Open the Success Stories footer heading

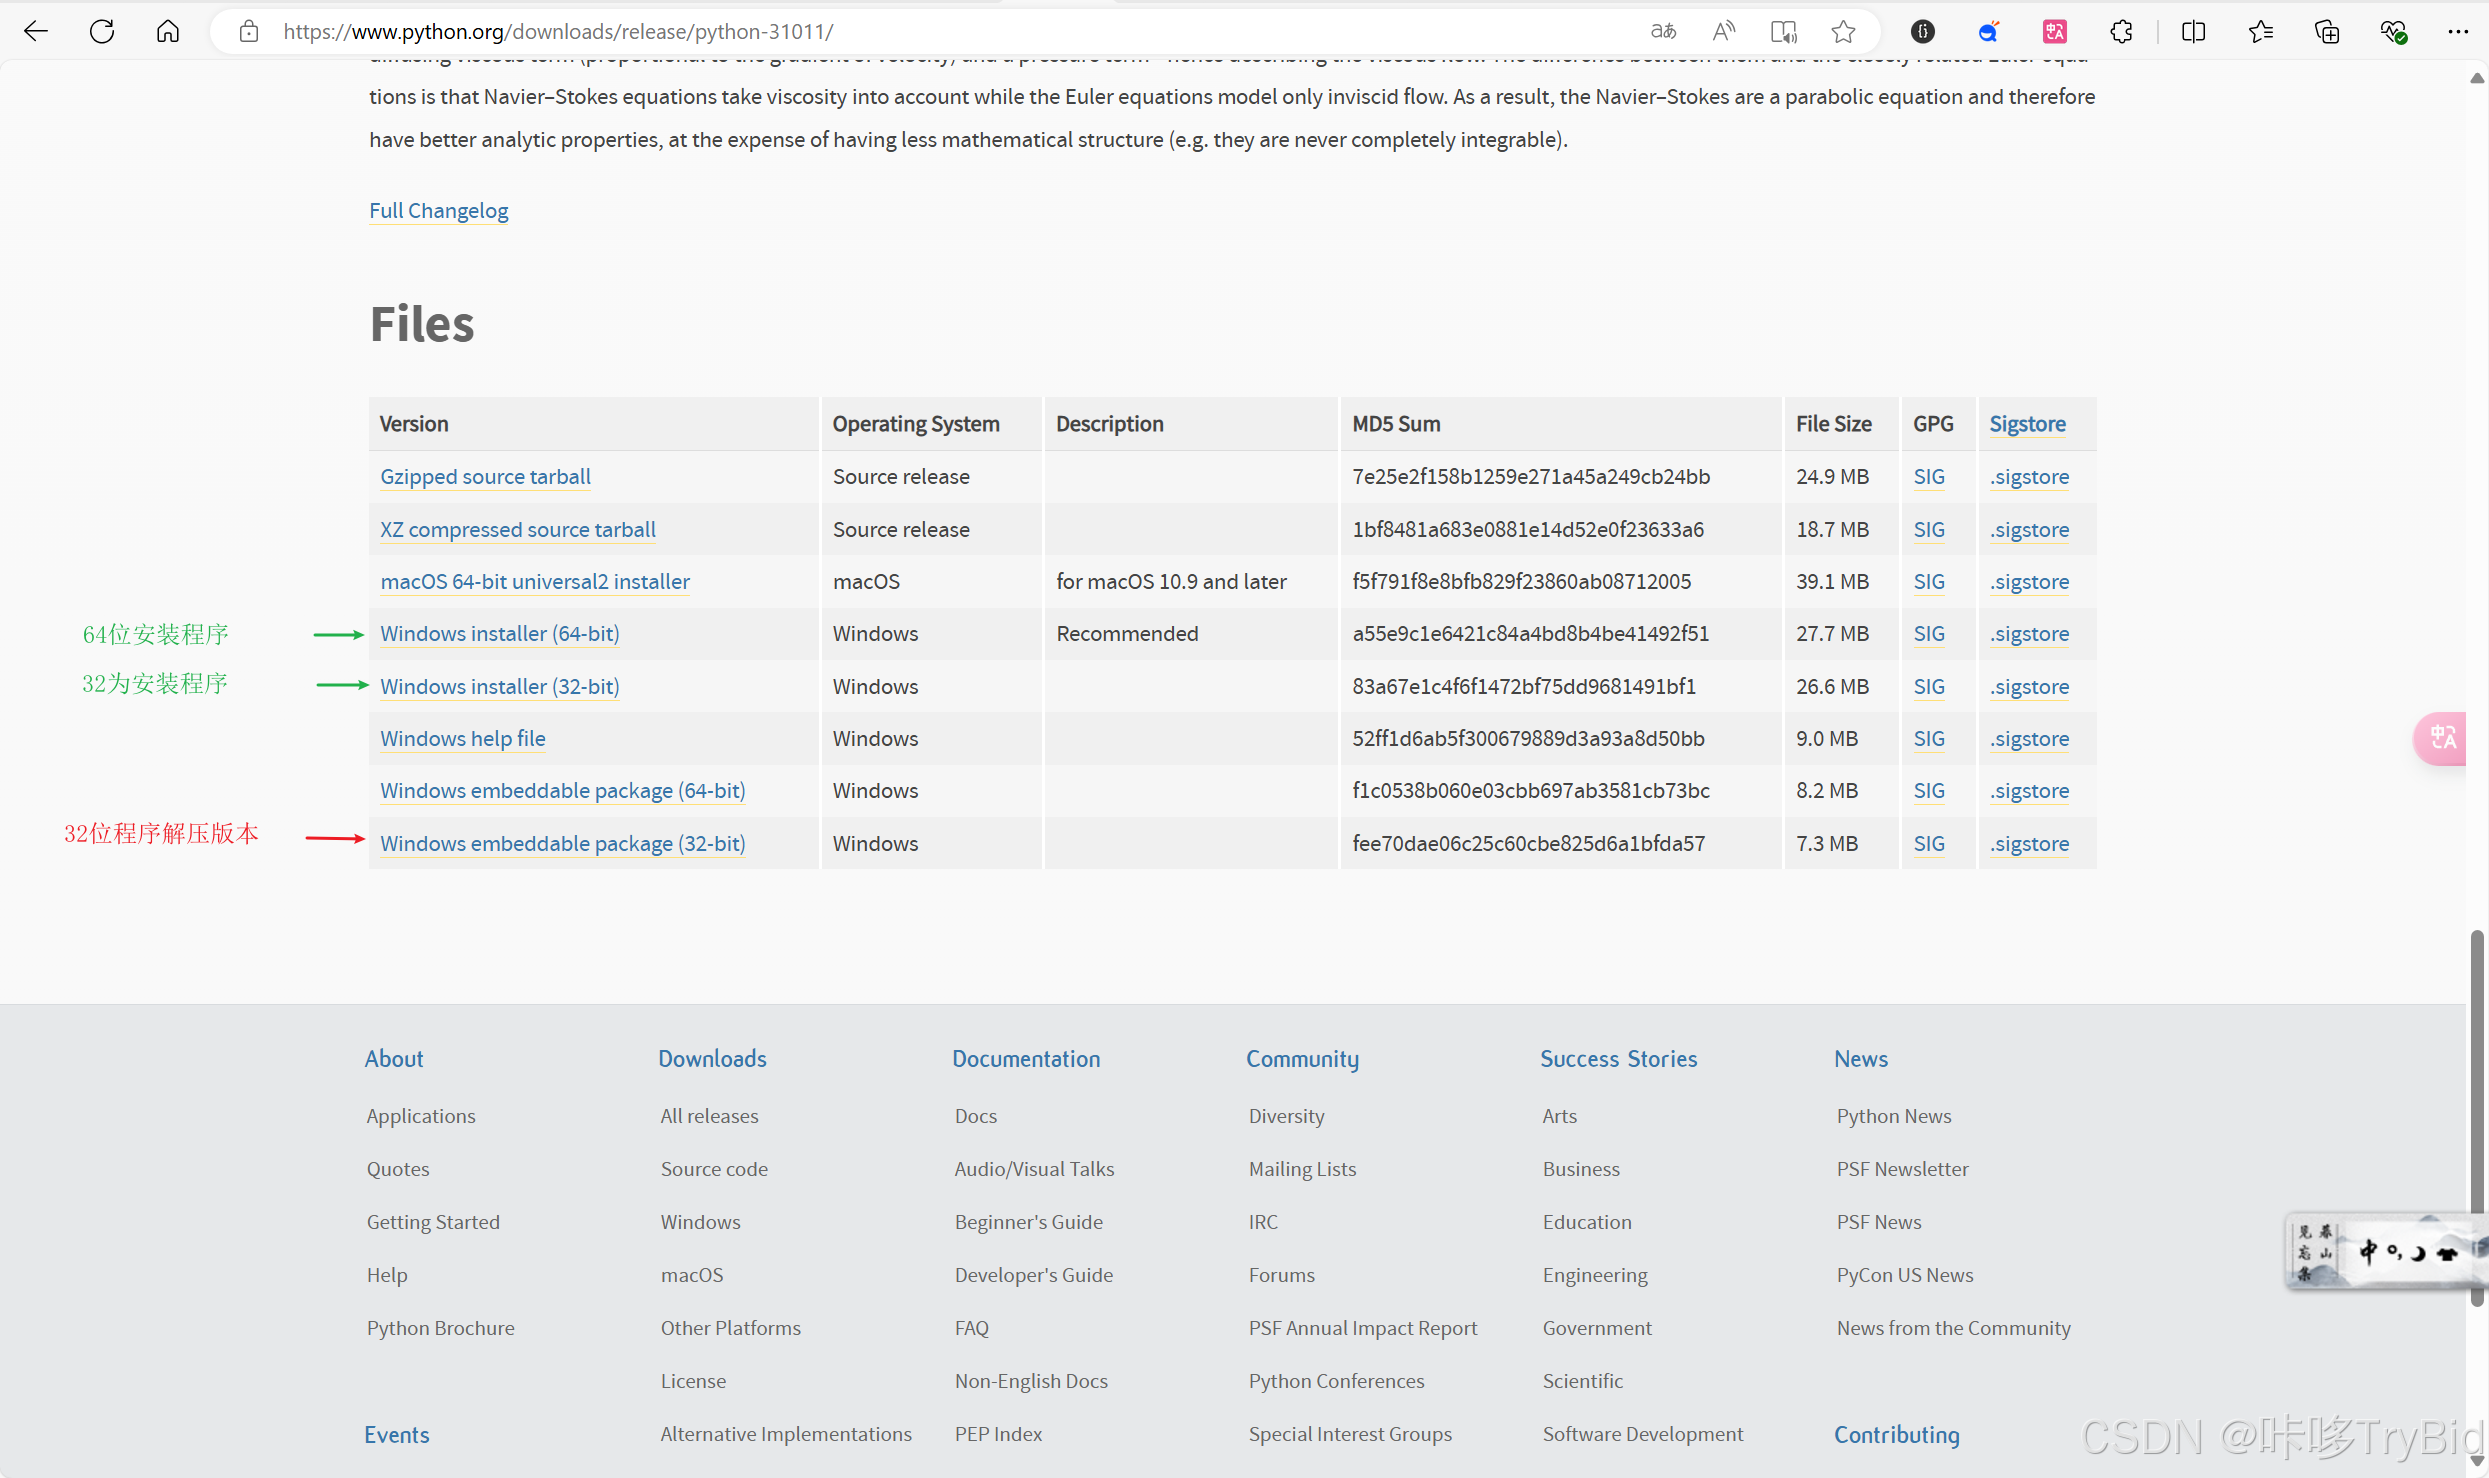(1618, 1058)
